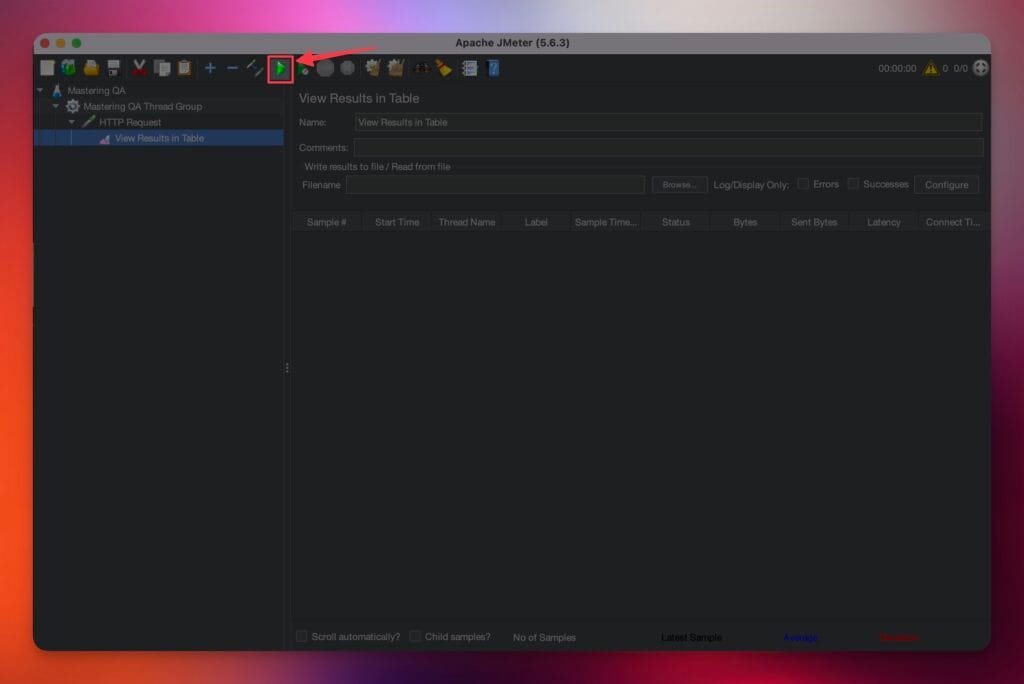Screen dimensions: 1024x684
Task: Click the Comments input field
Action: pyautogui.click(x=668, y=148)
